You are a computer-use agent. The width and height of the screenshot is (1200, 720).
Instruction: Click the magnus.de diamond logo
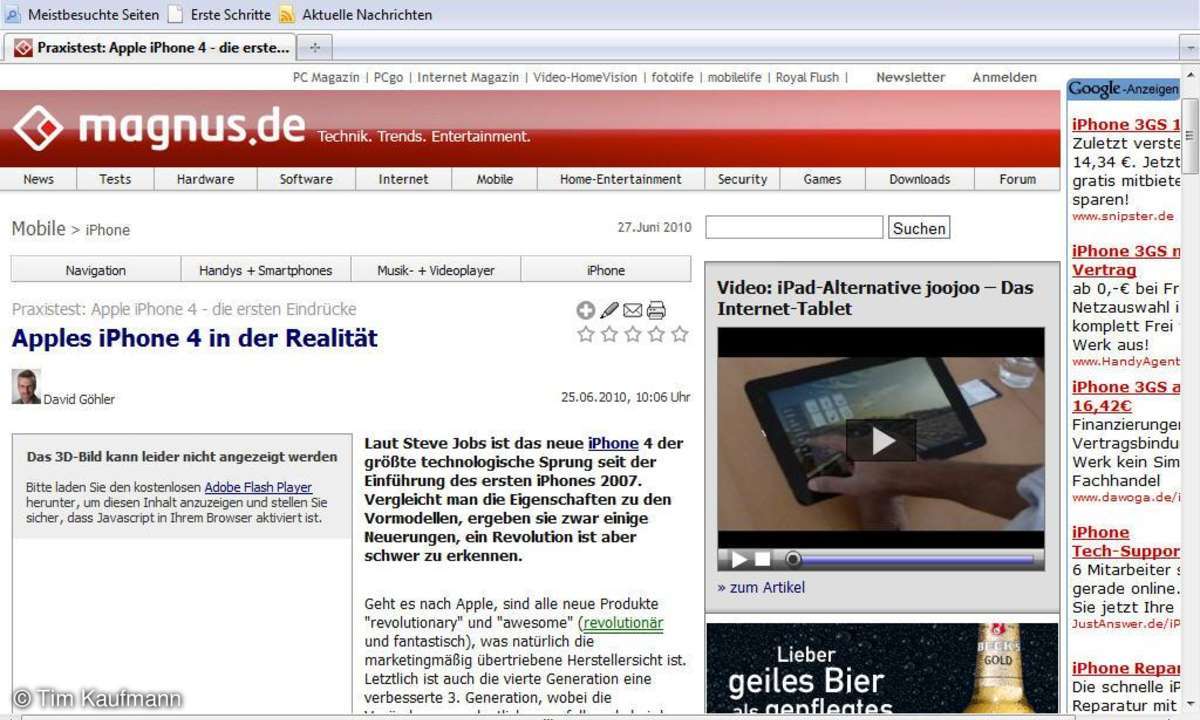click(39, 128)
